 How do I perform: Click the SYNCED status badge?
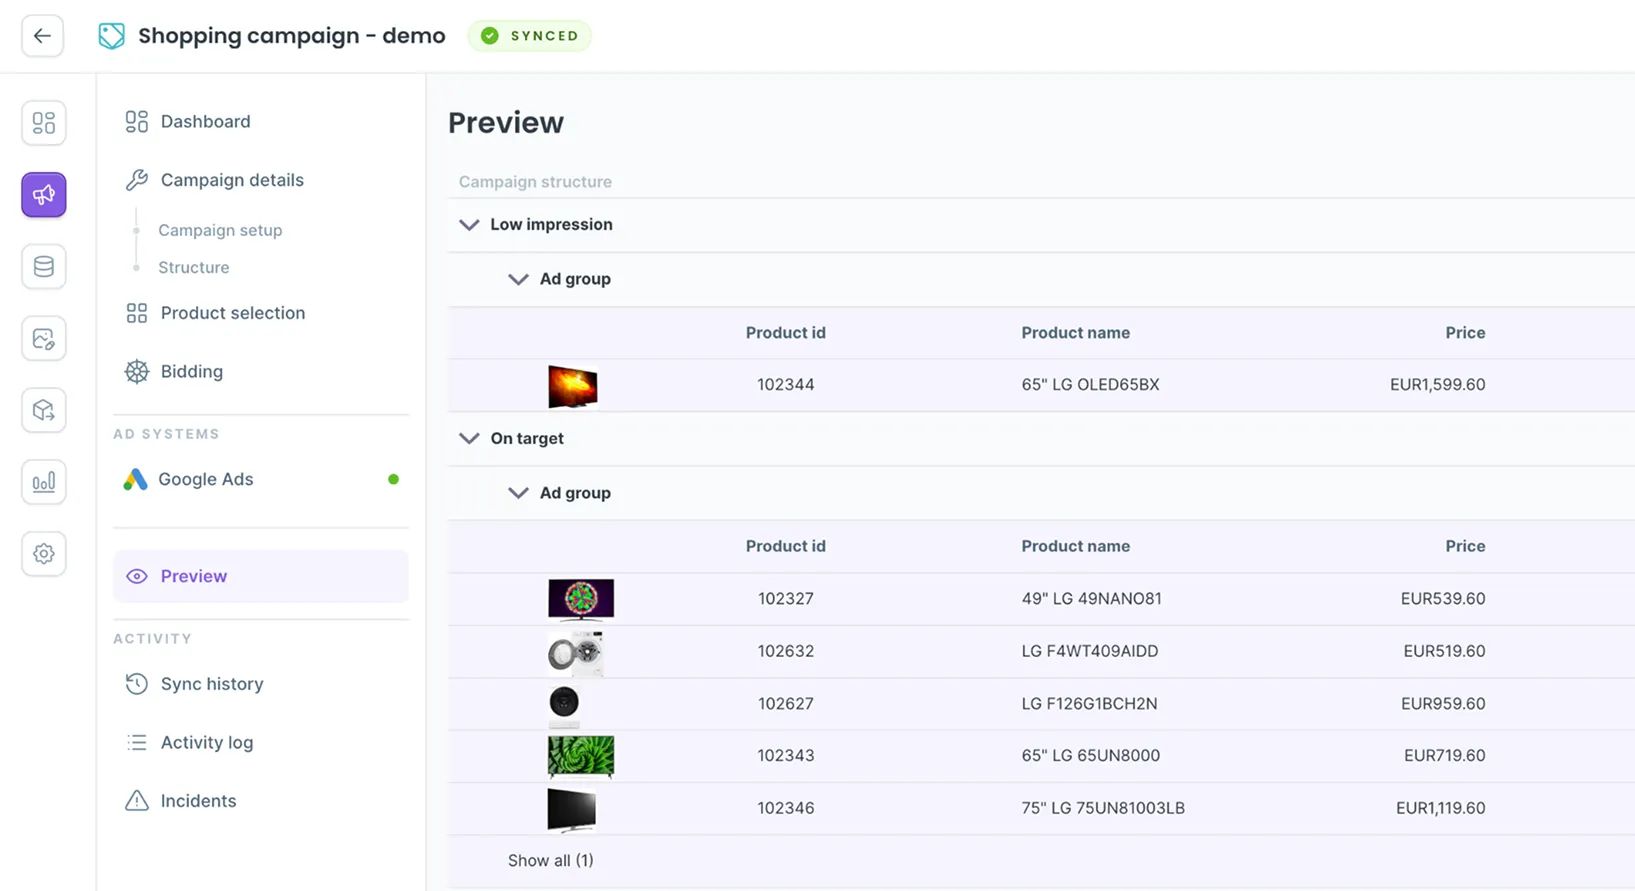tap(530, 36)
